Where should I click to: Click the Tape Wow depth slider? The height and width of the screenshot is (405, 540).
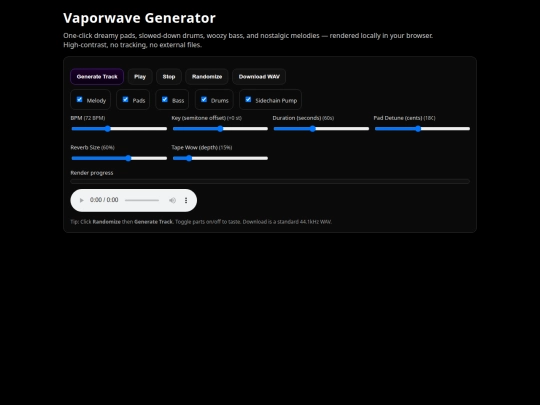220,158
